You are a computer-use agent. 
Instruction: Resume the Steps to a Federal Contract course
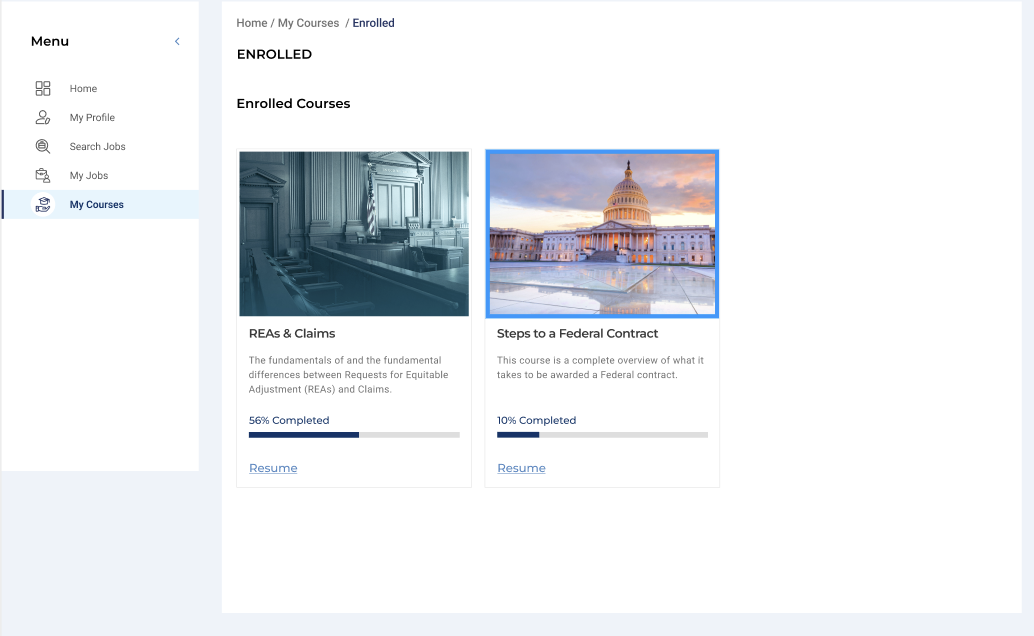pos(521,468)
